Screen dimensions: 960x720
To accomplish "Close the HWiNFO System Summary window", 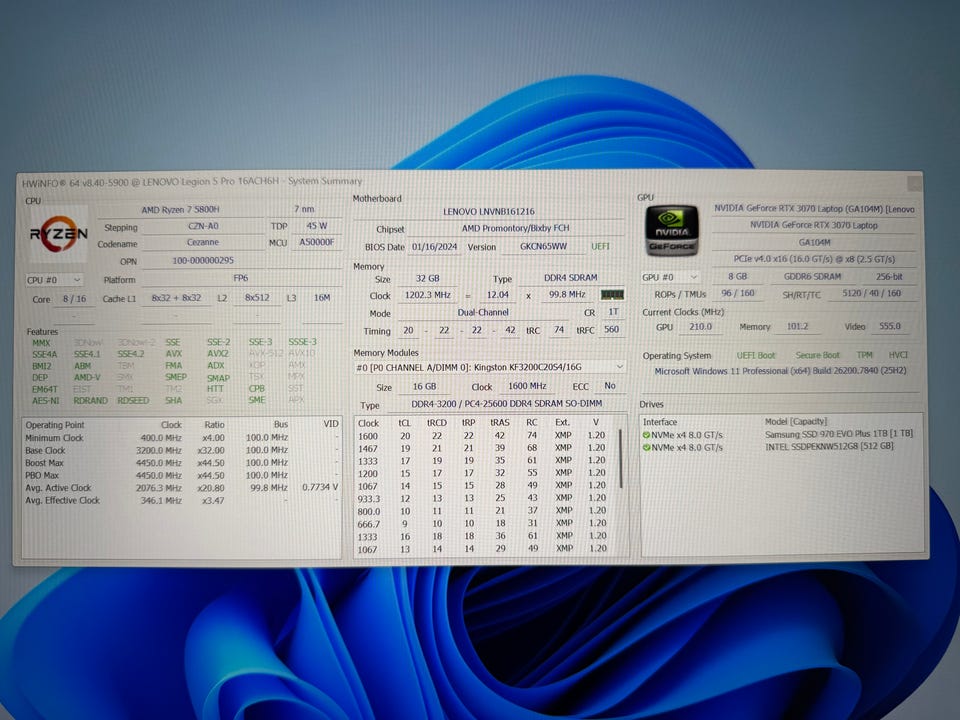I will pyautogui.click(x=914, y=182).
